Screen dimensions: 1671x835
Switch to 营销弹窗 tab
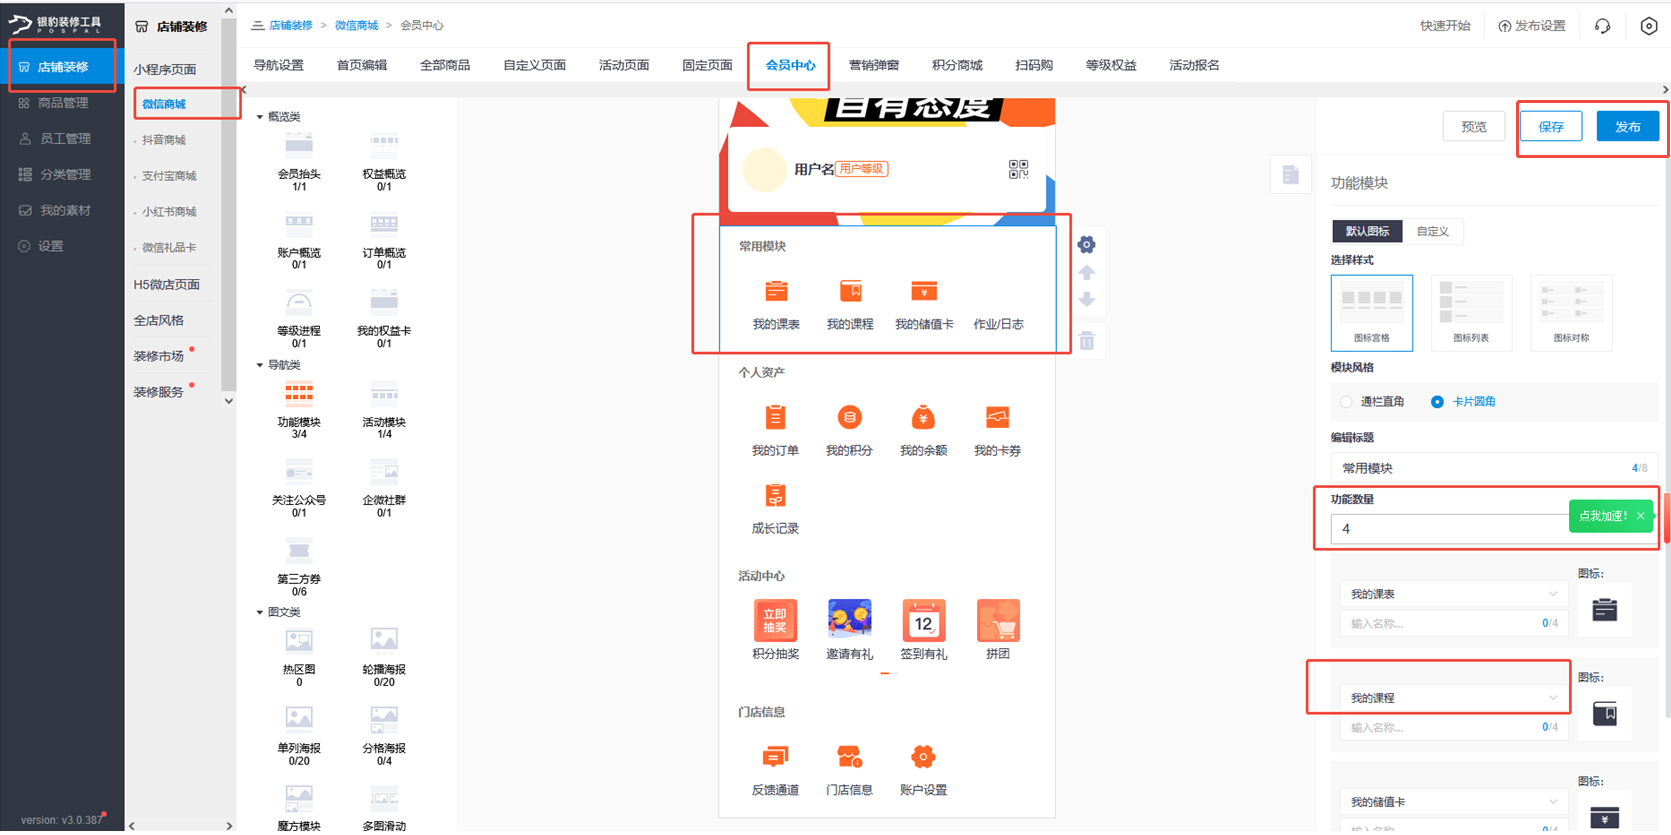tap(873, 65)
